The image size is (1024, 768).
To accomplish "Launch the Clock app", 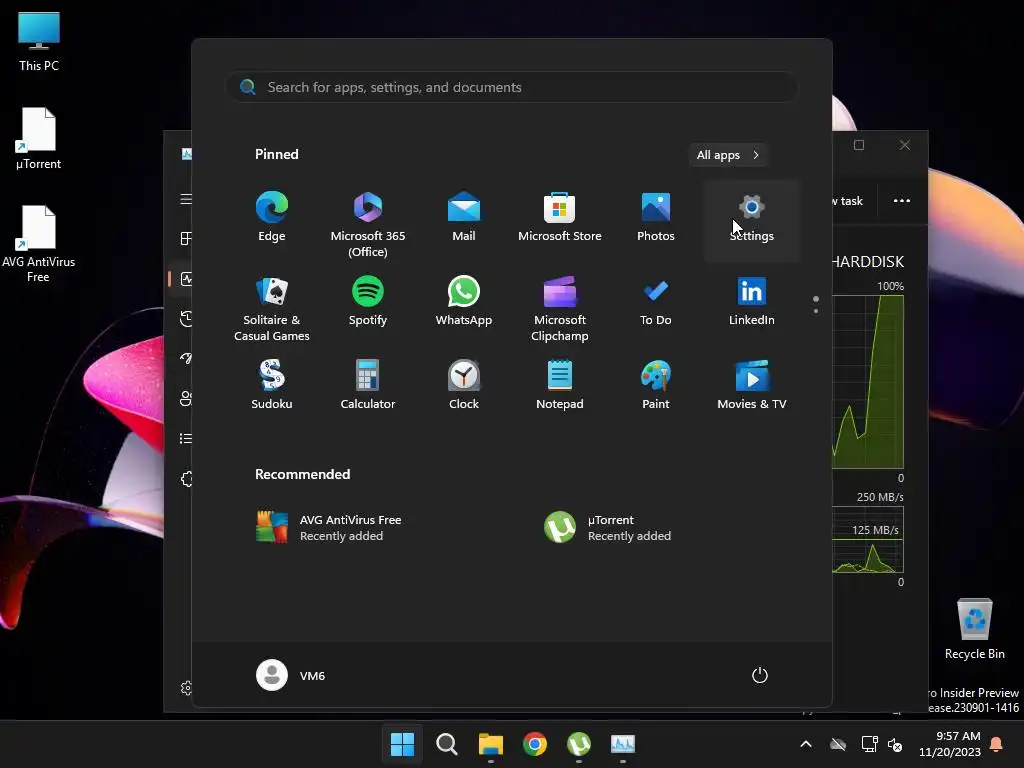I will (464, 385).
